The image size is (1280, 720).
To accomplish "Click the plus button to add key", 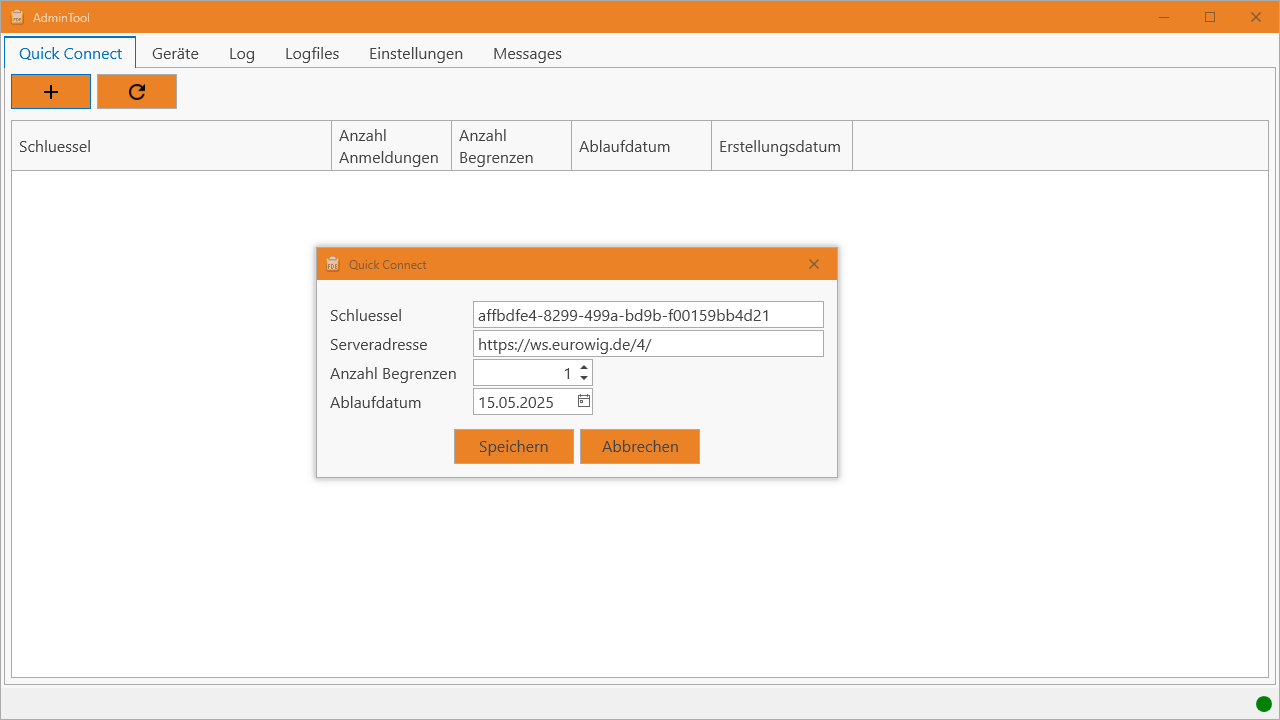I will [51, 92].
